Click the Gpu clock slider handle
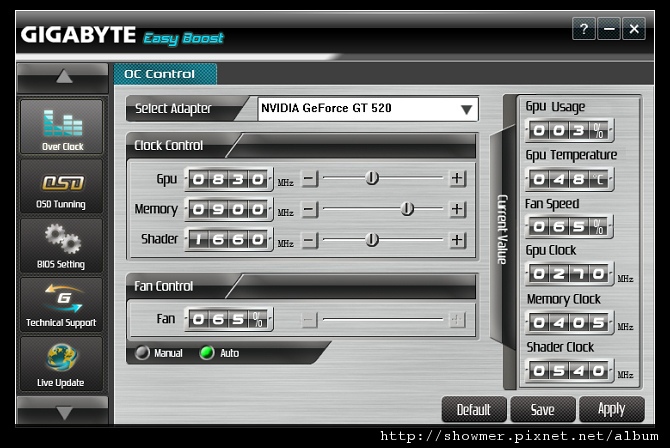 [372, 177]
